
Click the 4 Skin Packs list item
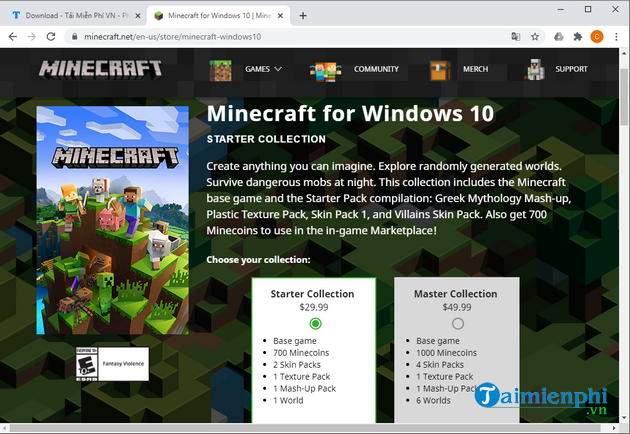[440, 365]
